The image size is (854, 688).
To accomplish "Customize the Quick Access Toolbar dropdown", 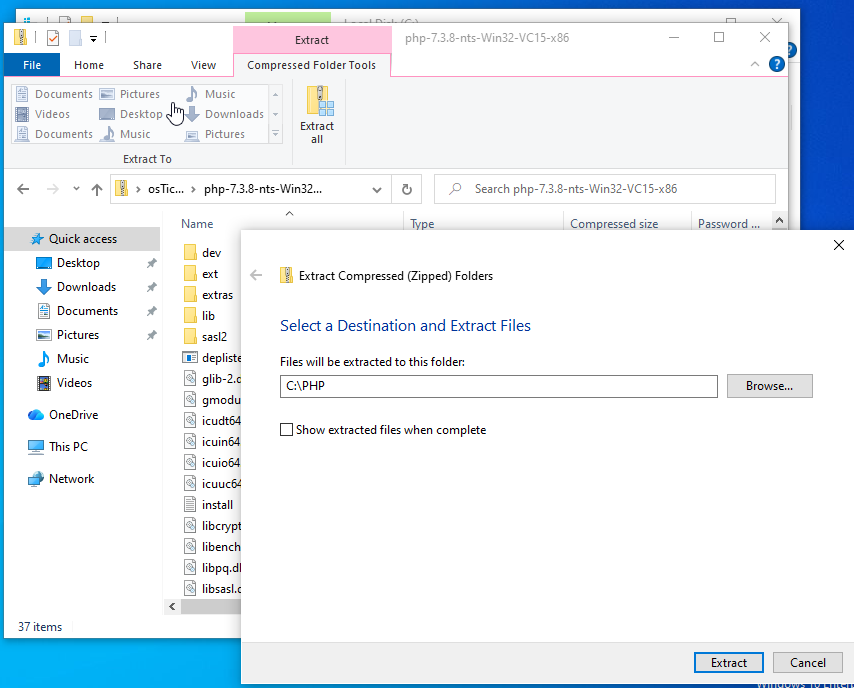I will point(94,39).
